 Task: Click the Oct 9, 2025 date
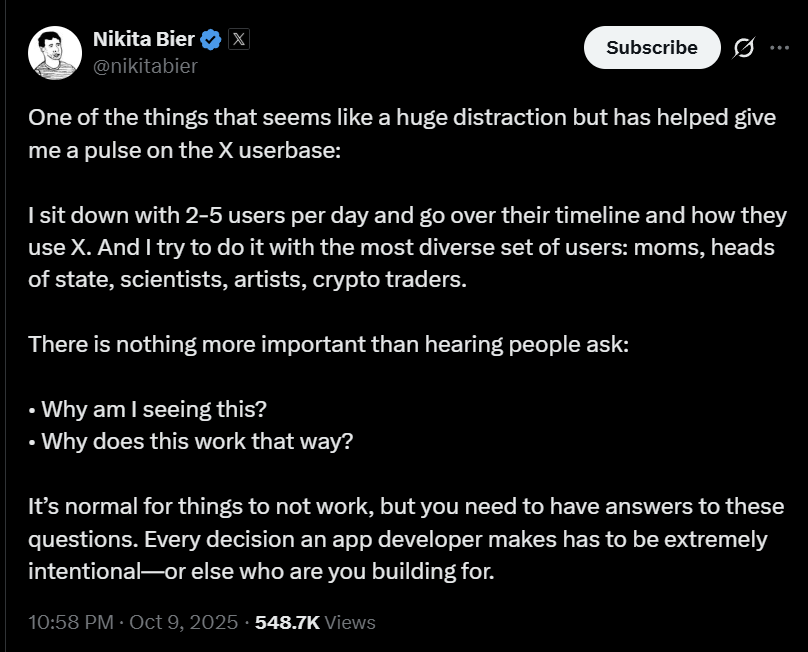click(182, 622)
